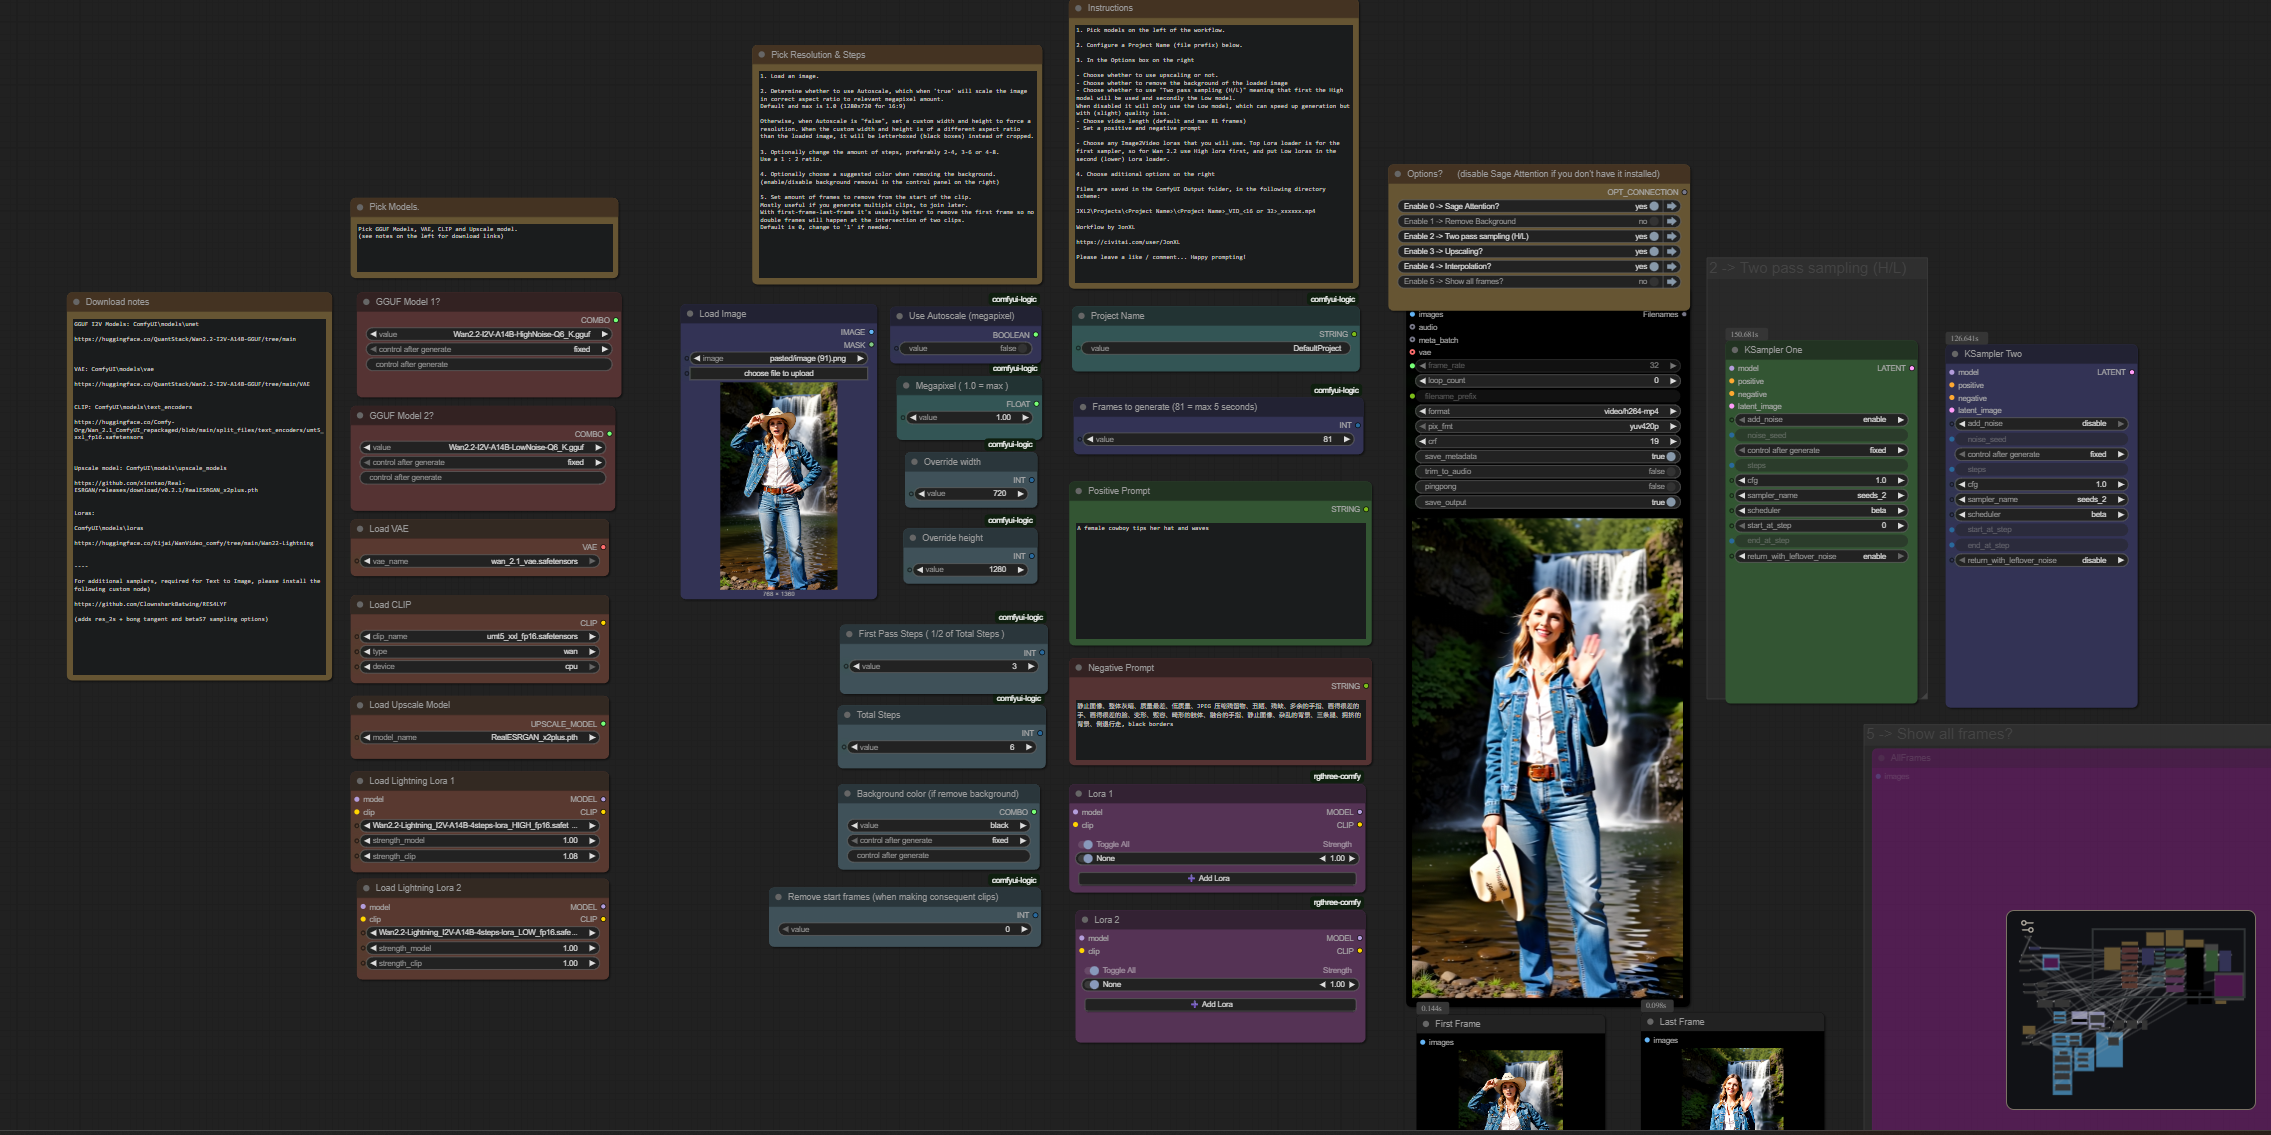Click the arrow icon on Enable 0 Sage Attention row
Image resolution: width=2271 pixels, height=1135 pixels.
point(1671,207)
